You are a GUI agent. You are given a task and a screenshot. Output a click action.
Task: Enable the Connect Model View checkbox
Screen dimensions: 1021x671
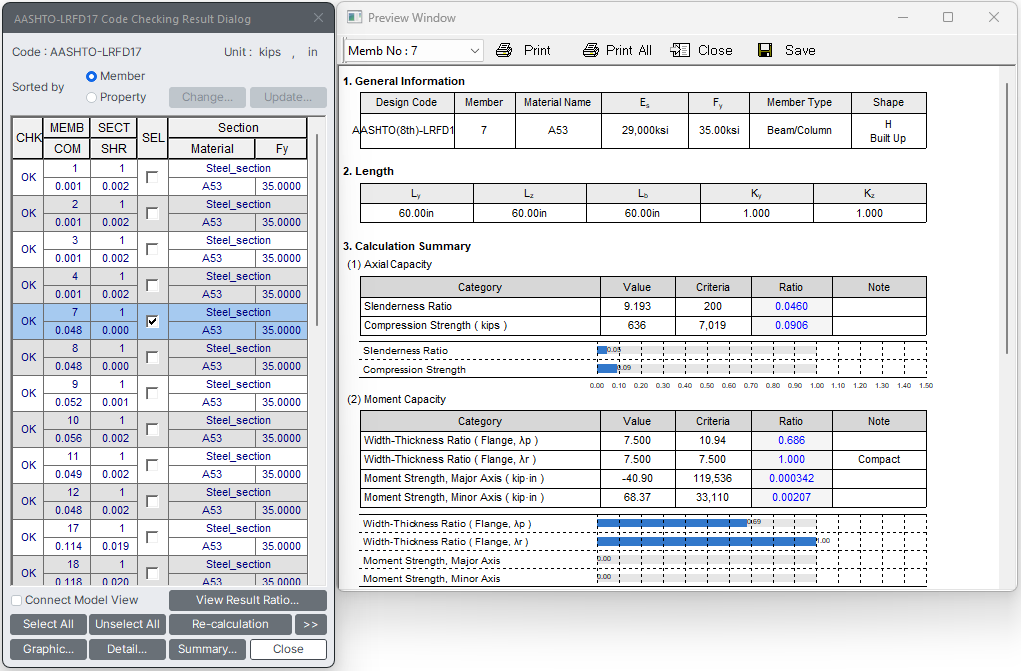[x=17, y=600]
